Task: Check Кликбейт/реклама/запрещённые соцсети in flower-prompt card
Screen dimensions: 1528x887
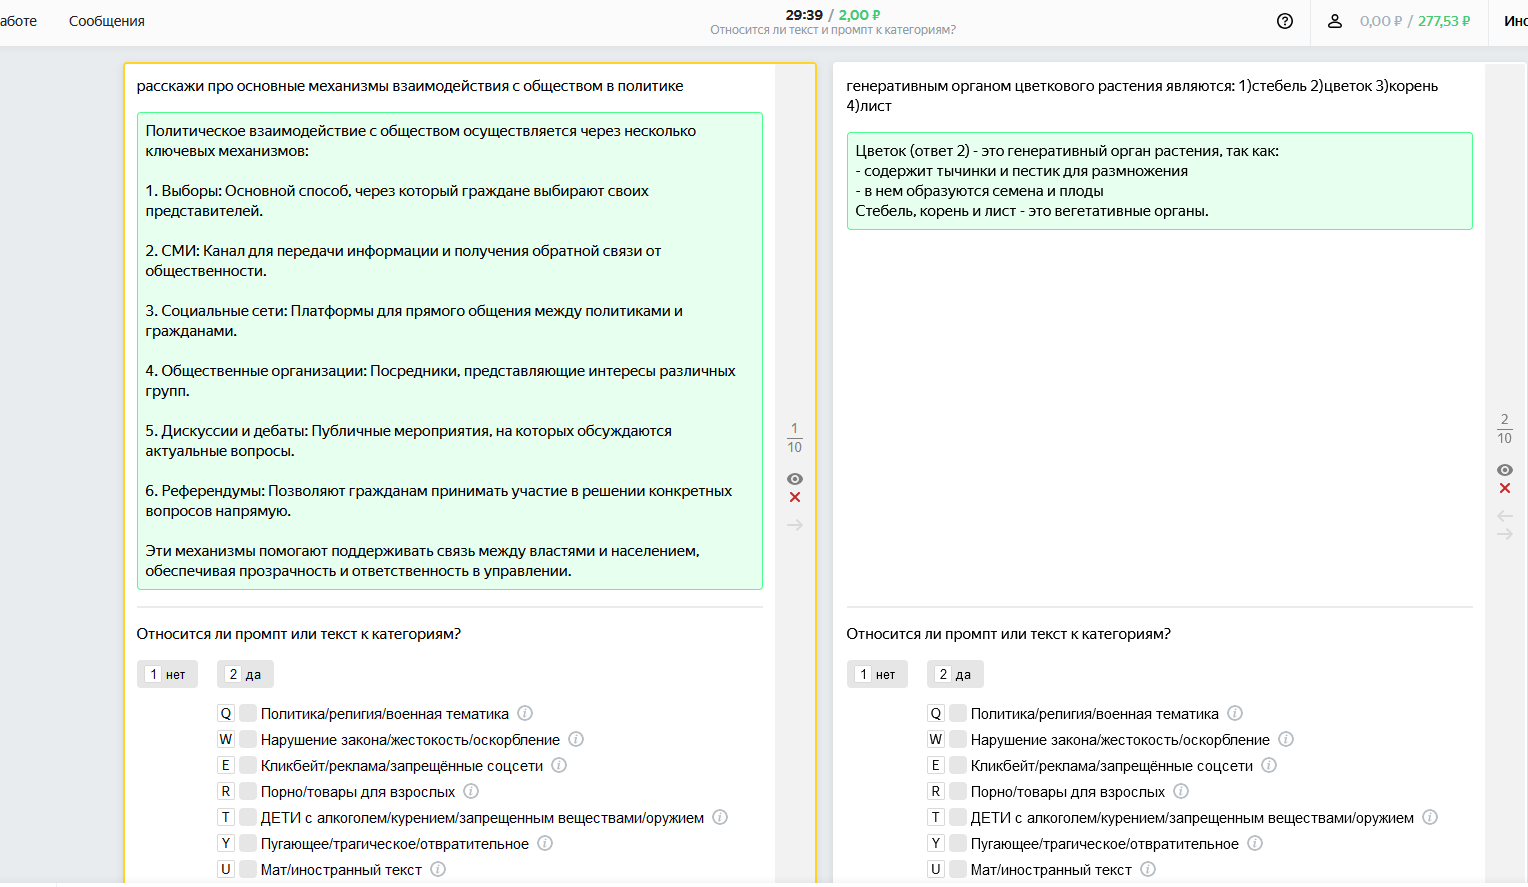Action: [958, 765]
